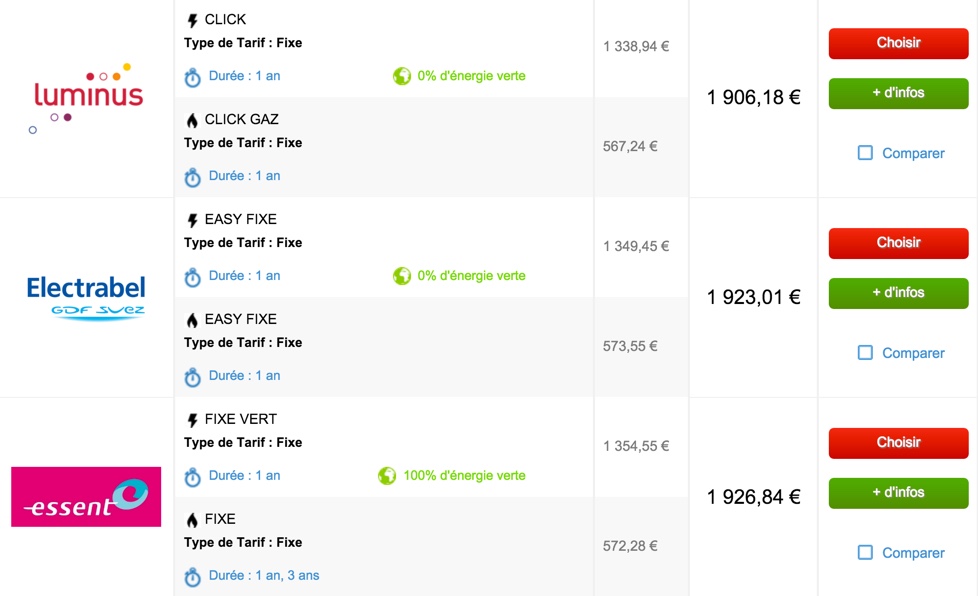Screen dimensions: 978x596
Task: Click the lightning icon beside Luminus CLICK
Action: [193, 20]
